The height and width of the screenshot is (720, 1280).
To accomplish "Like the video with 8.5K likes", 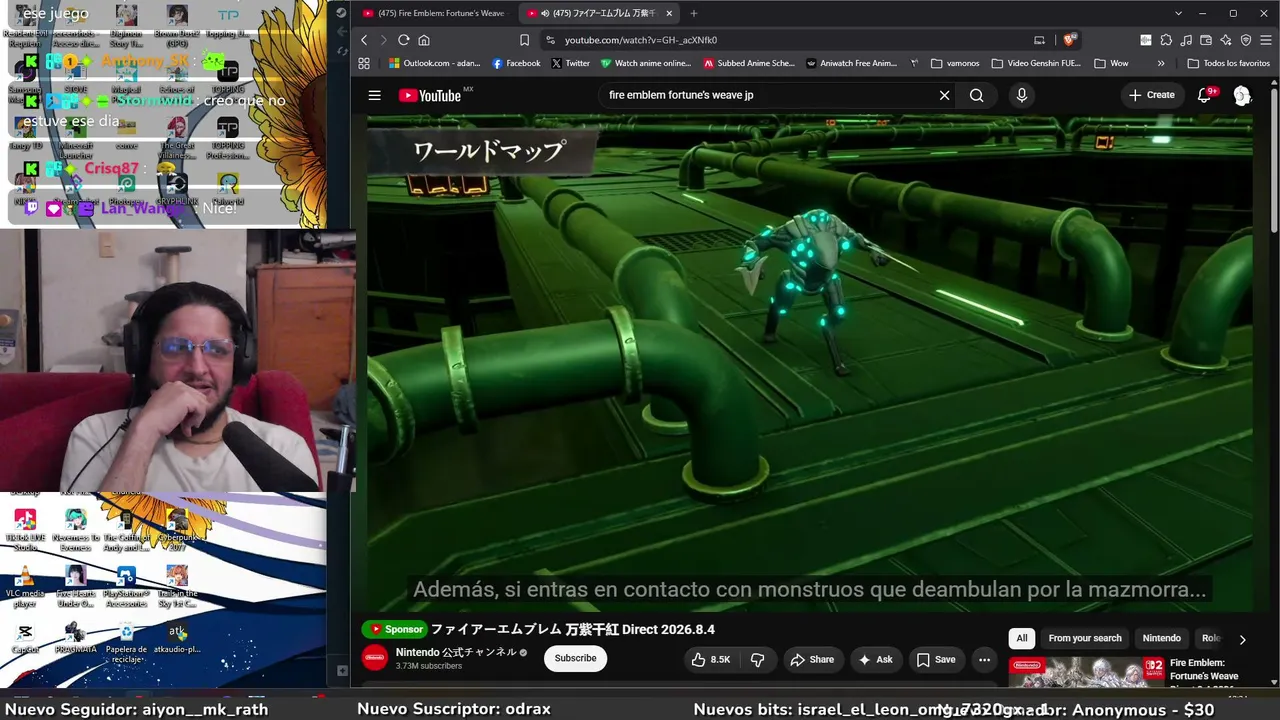I will click(x=710, y=660).
